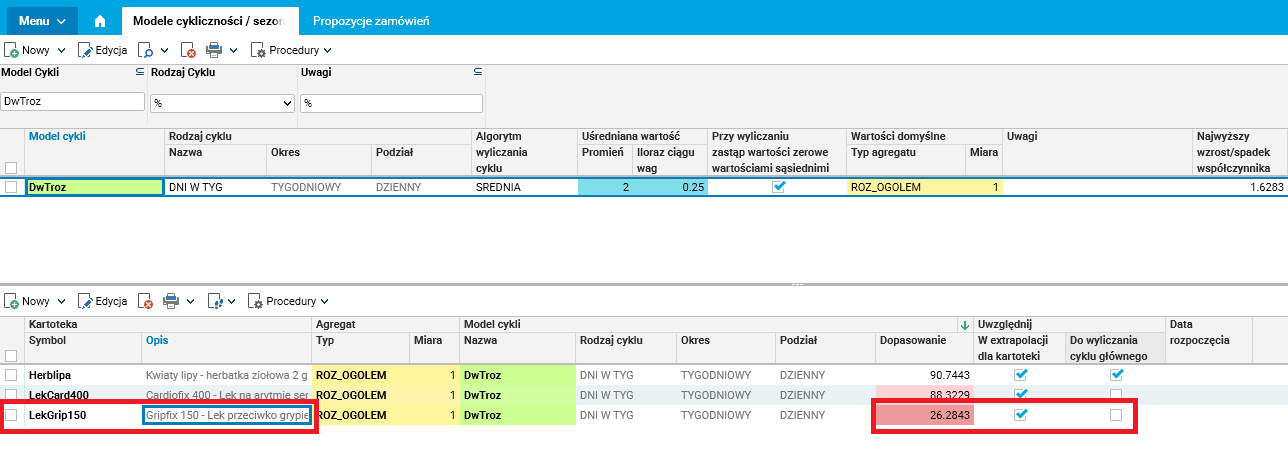
Task: Open the Menu dropdown
Action: [43, 20]
